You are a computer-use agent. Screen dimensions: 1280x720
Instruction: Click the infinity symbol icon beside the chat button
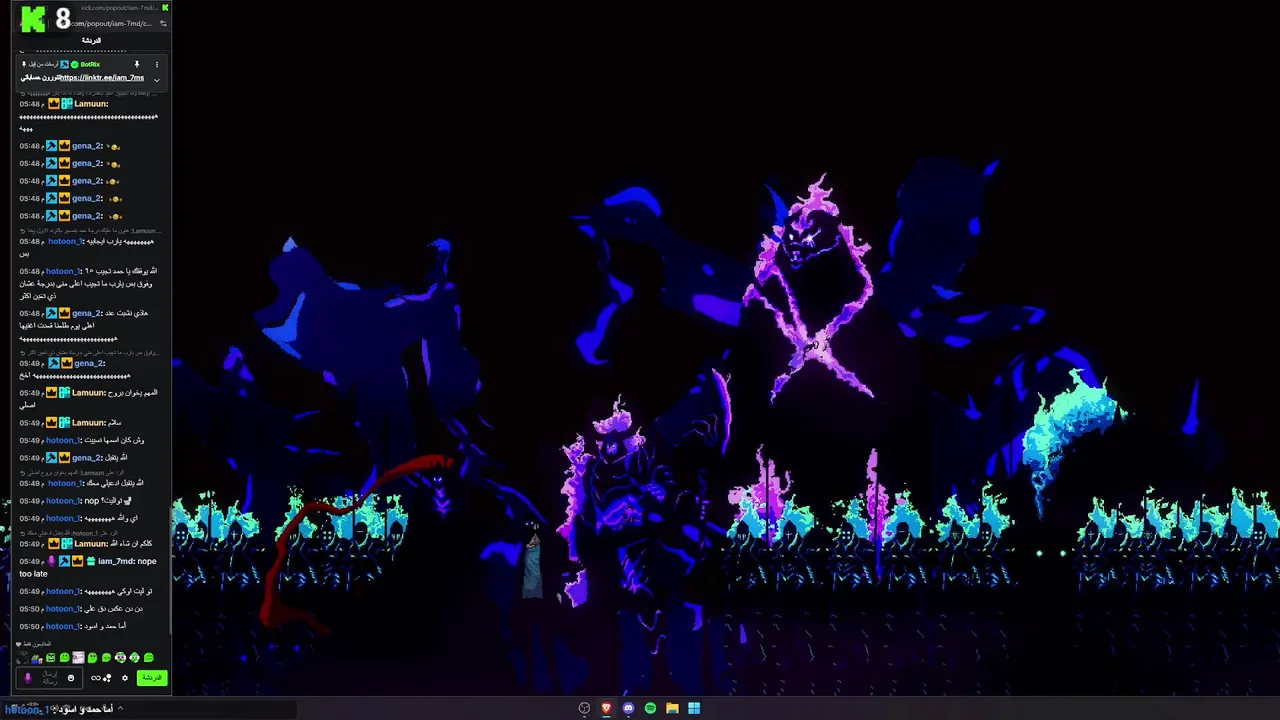click(x=96, y=678)
